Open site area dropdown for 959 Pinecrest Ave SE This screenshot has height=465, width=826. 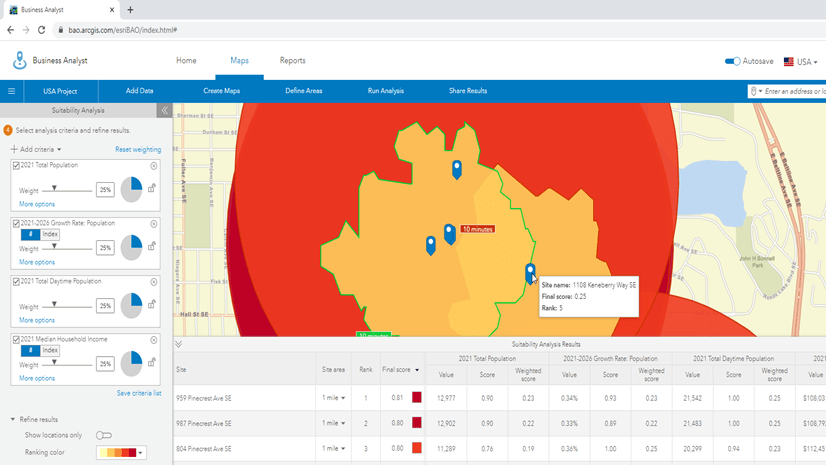[x=334, y=398]
